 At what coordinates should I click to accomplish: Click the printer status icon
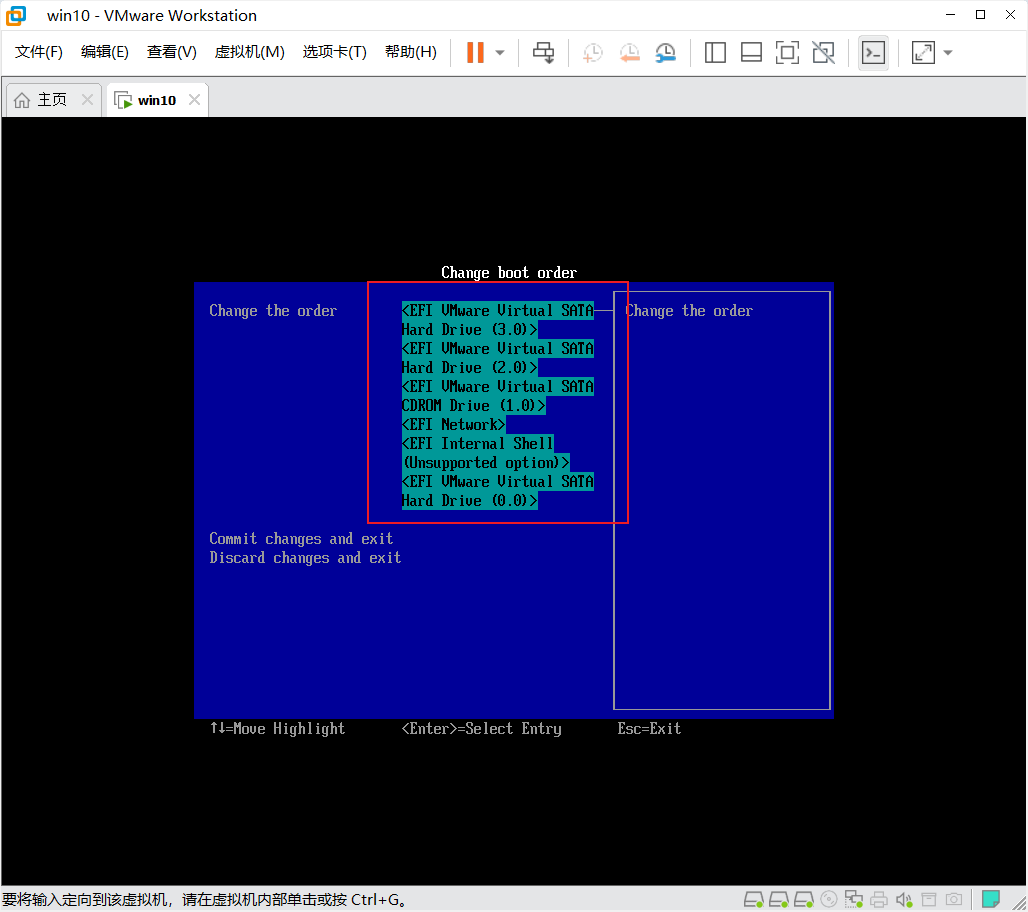click(879, 900)
